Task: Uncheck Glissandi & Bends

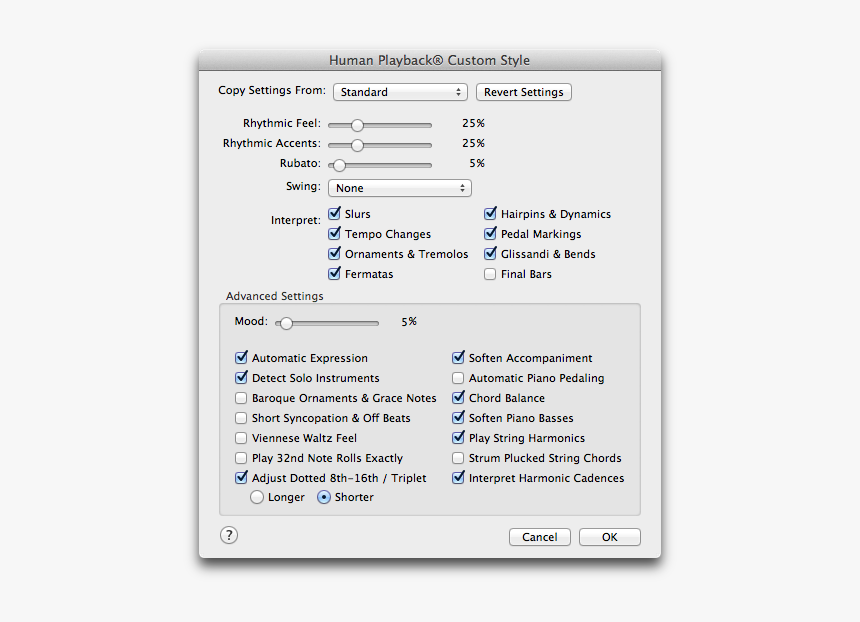Action: click(490, 253)
